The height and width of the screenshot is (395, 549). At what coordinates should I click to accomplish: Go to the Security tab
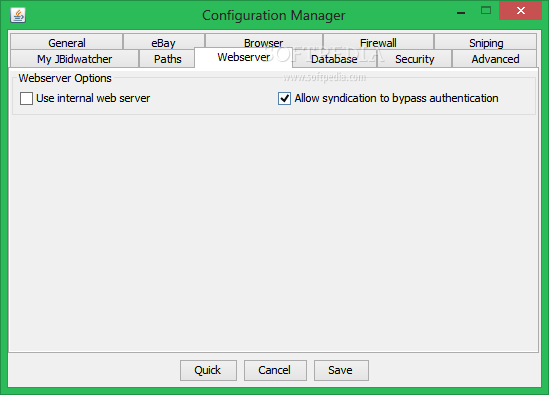click(x=415, y=58)
